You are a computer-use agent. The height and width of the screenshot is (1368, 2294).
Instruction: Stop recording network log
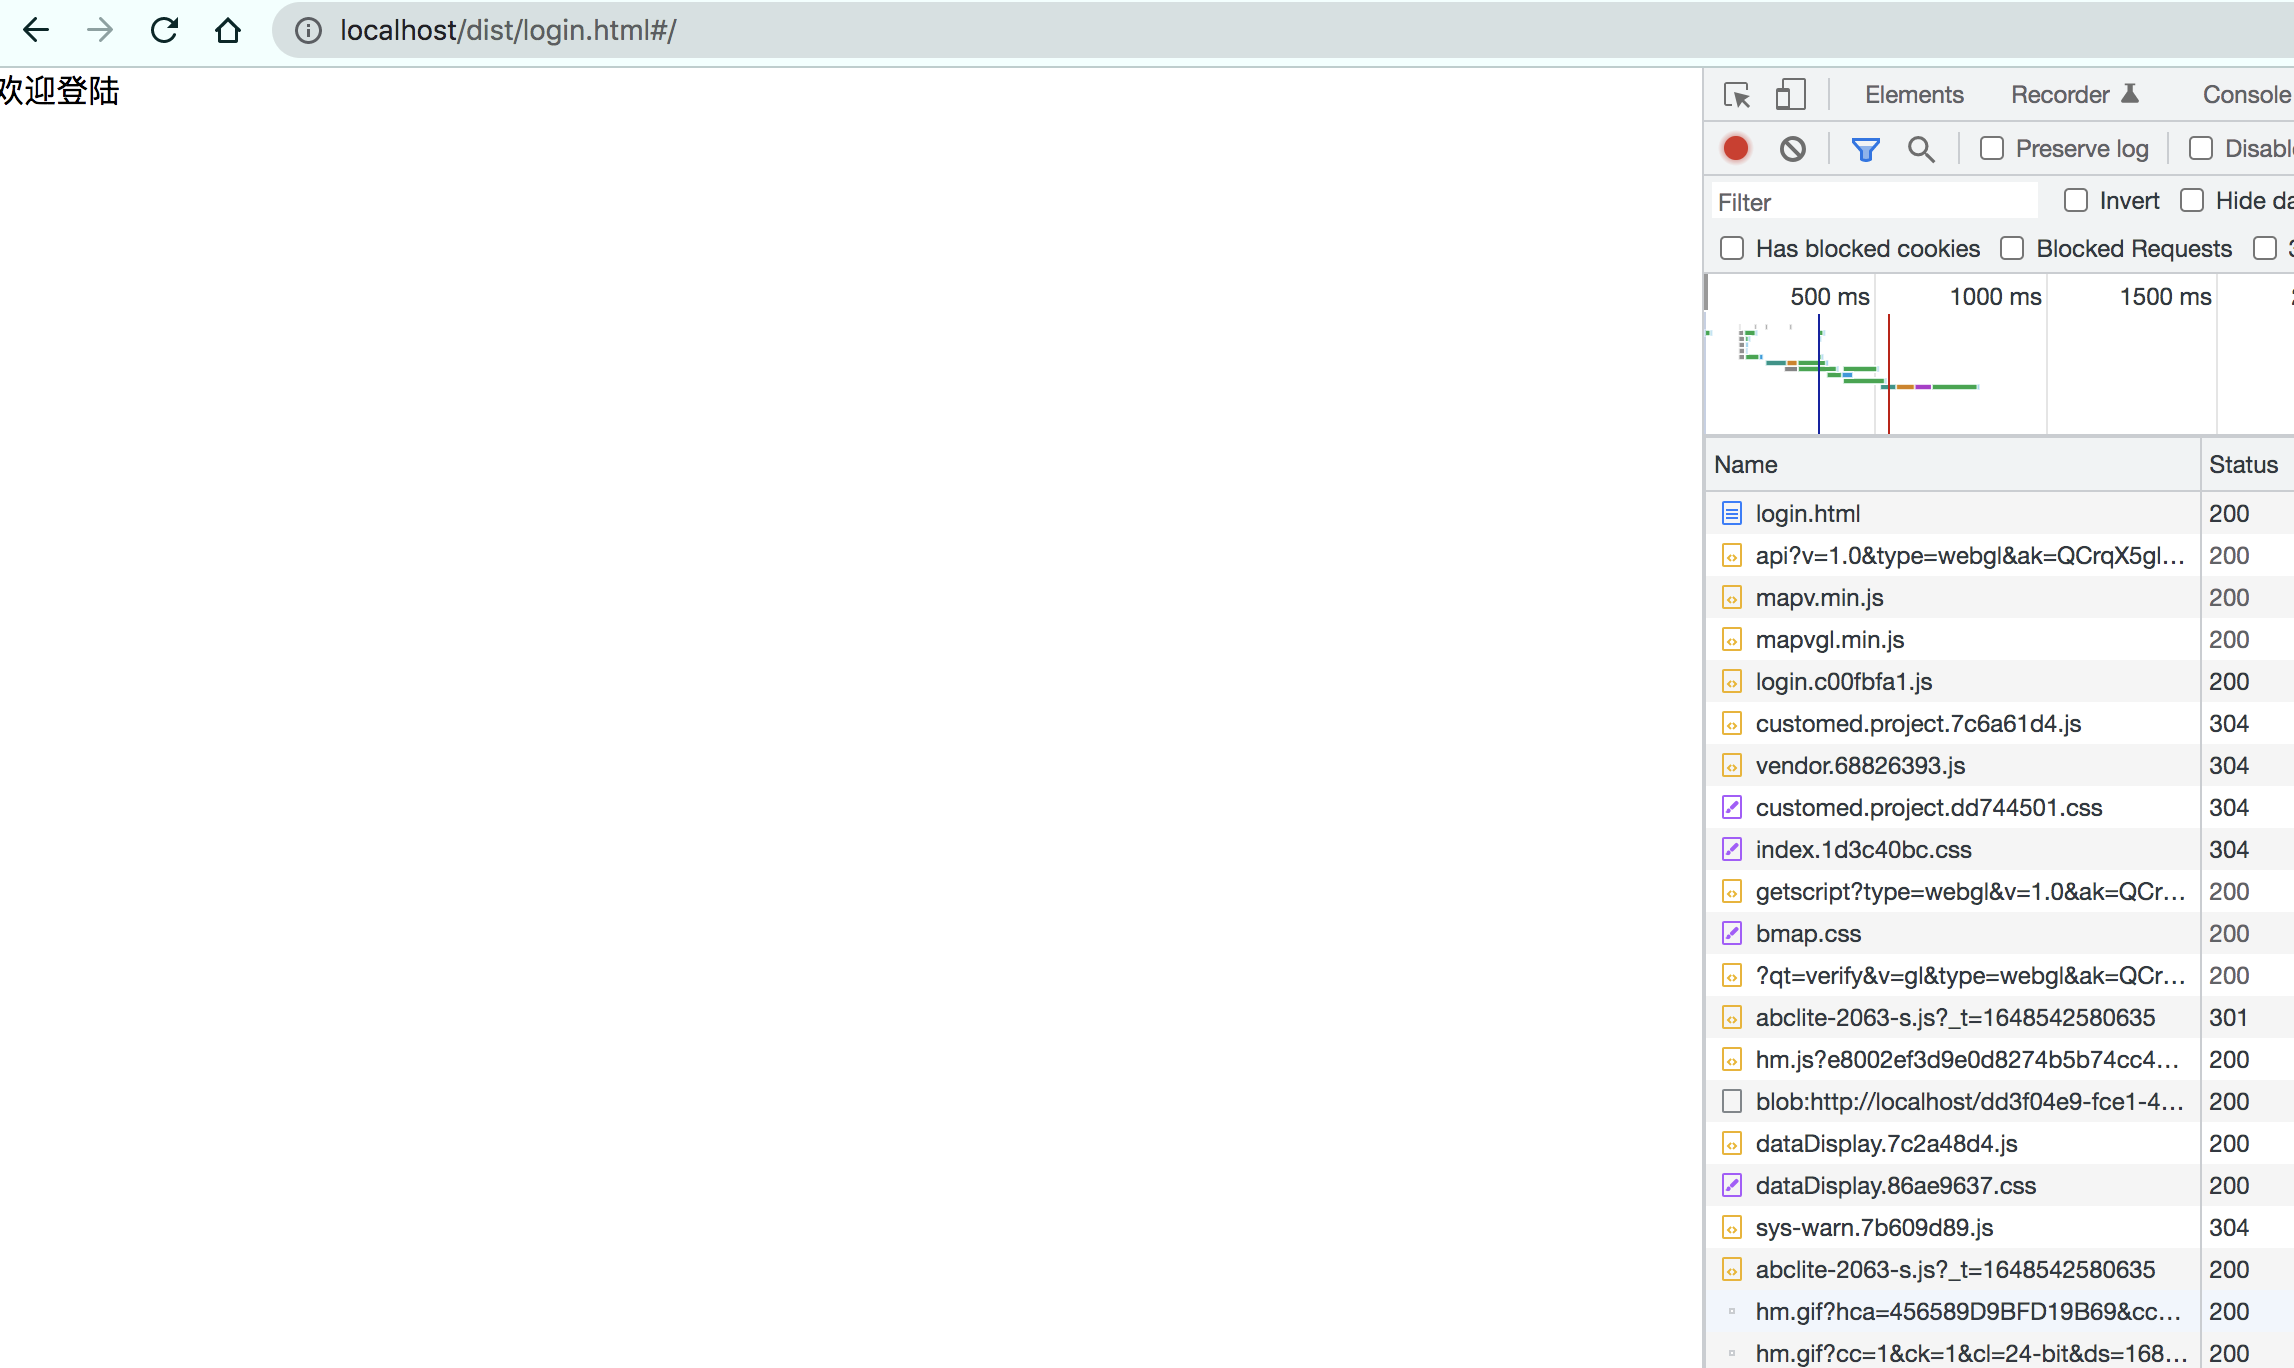coord(1736,149)
